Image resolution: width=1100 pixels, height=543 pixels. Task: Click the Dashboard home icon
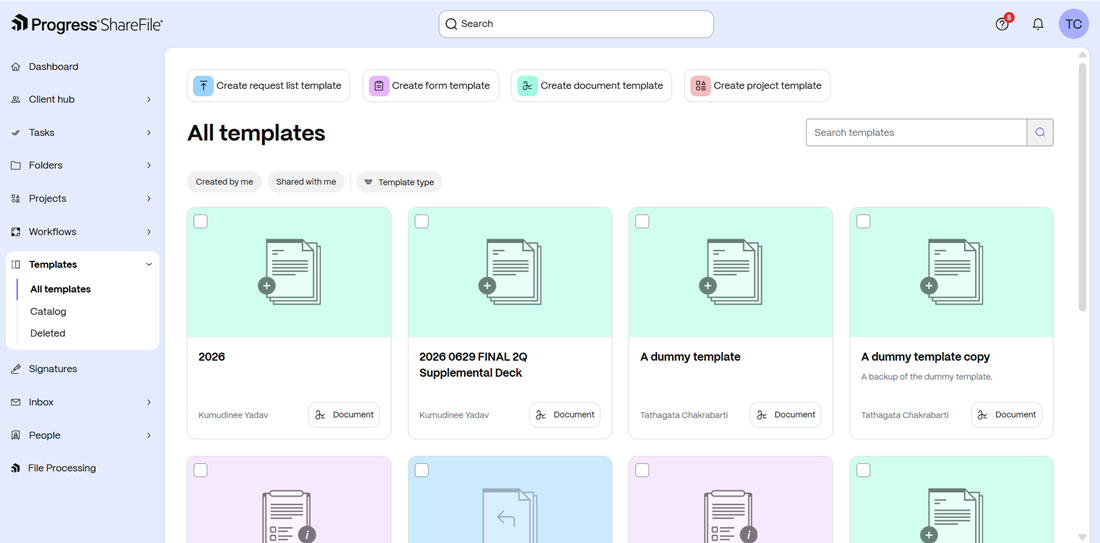point(15,67)
